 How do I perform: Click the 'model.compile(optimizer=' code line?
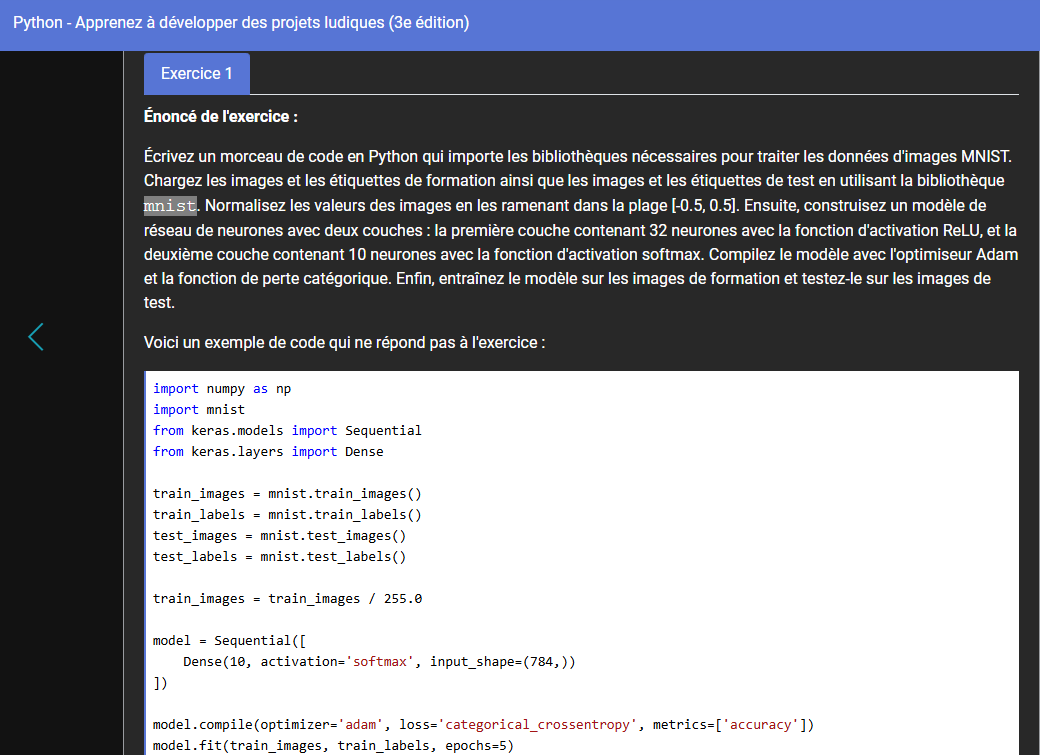(x=484, y=724)
